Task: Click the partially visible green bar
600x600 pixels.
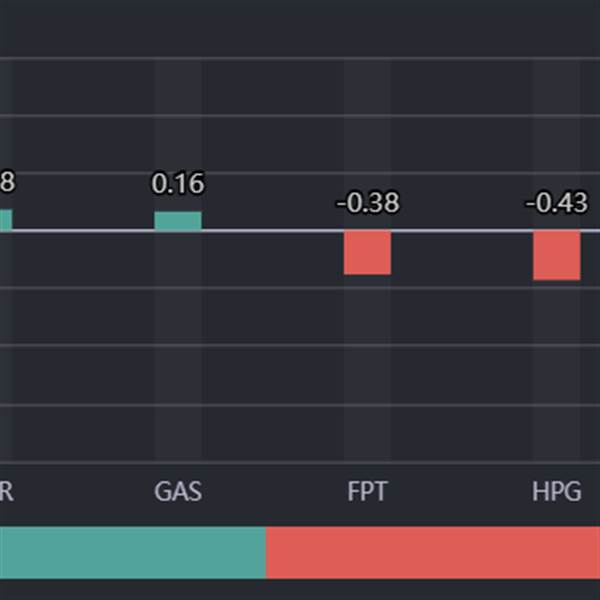Action: coord(6,220)
